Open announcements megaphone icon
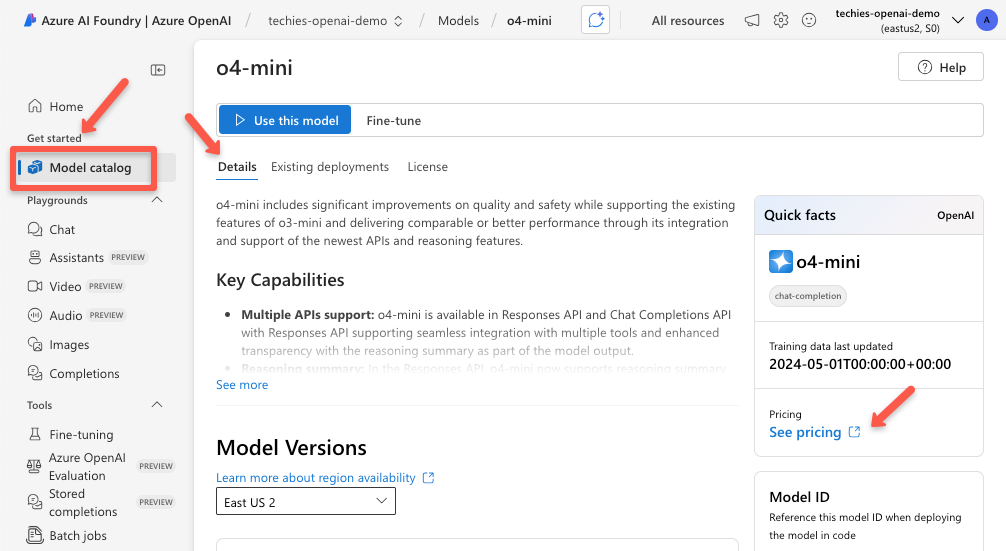The image size is (1006, 551). 752,21
